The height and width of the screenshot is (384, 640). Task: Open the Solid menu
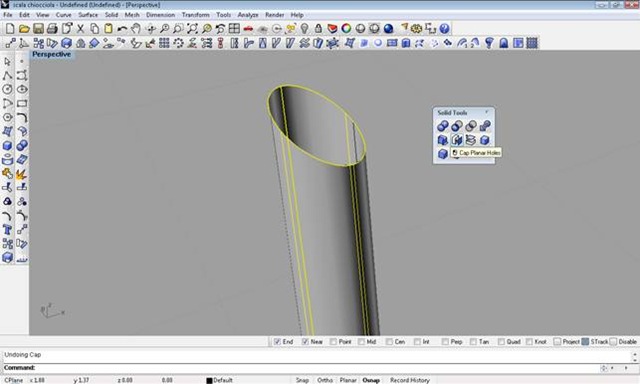[111, 15]
